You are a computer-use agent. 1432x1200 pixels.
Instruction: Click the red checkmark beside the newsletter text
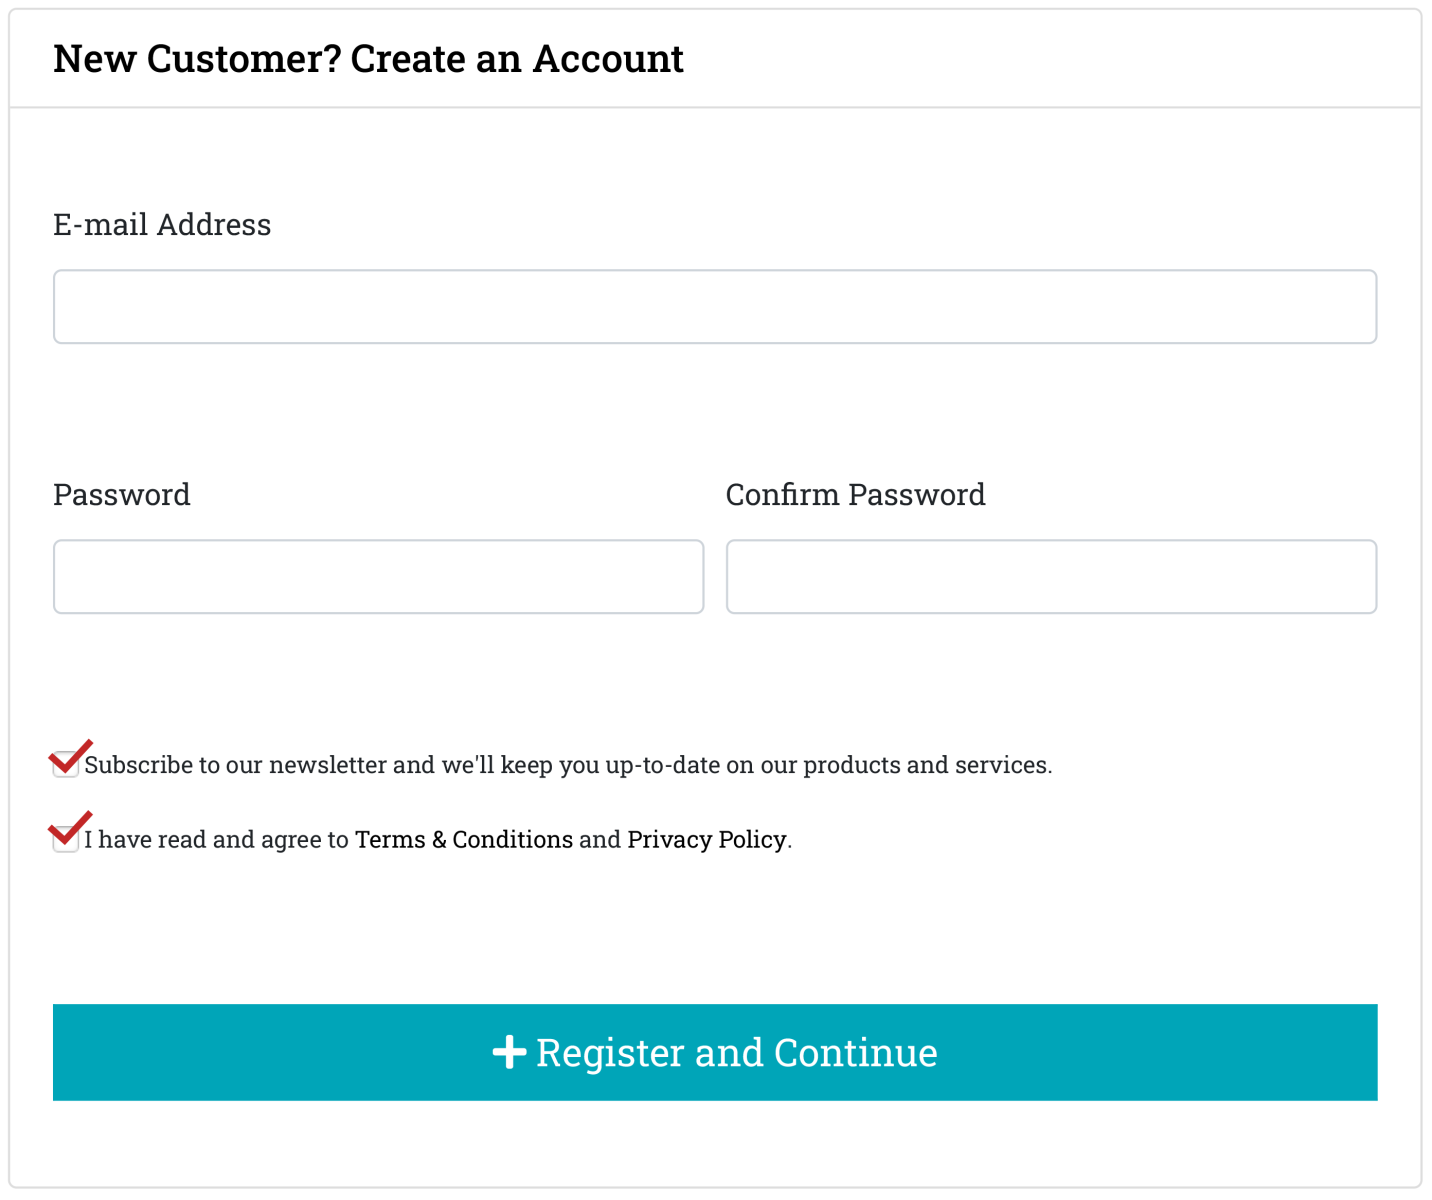[71, 757]
